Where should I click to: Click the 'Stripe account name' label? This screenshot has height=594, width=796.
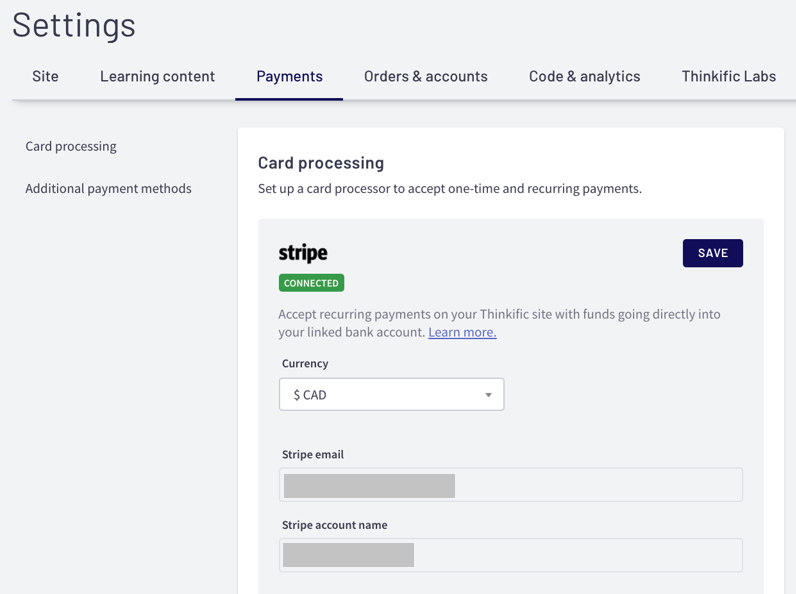(335, 525)
